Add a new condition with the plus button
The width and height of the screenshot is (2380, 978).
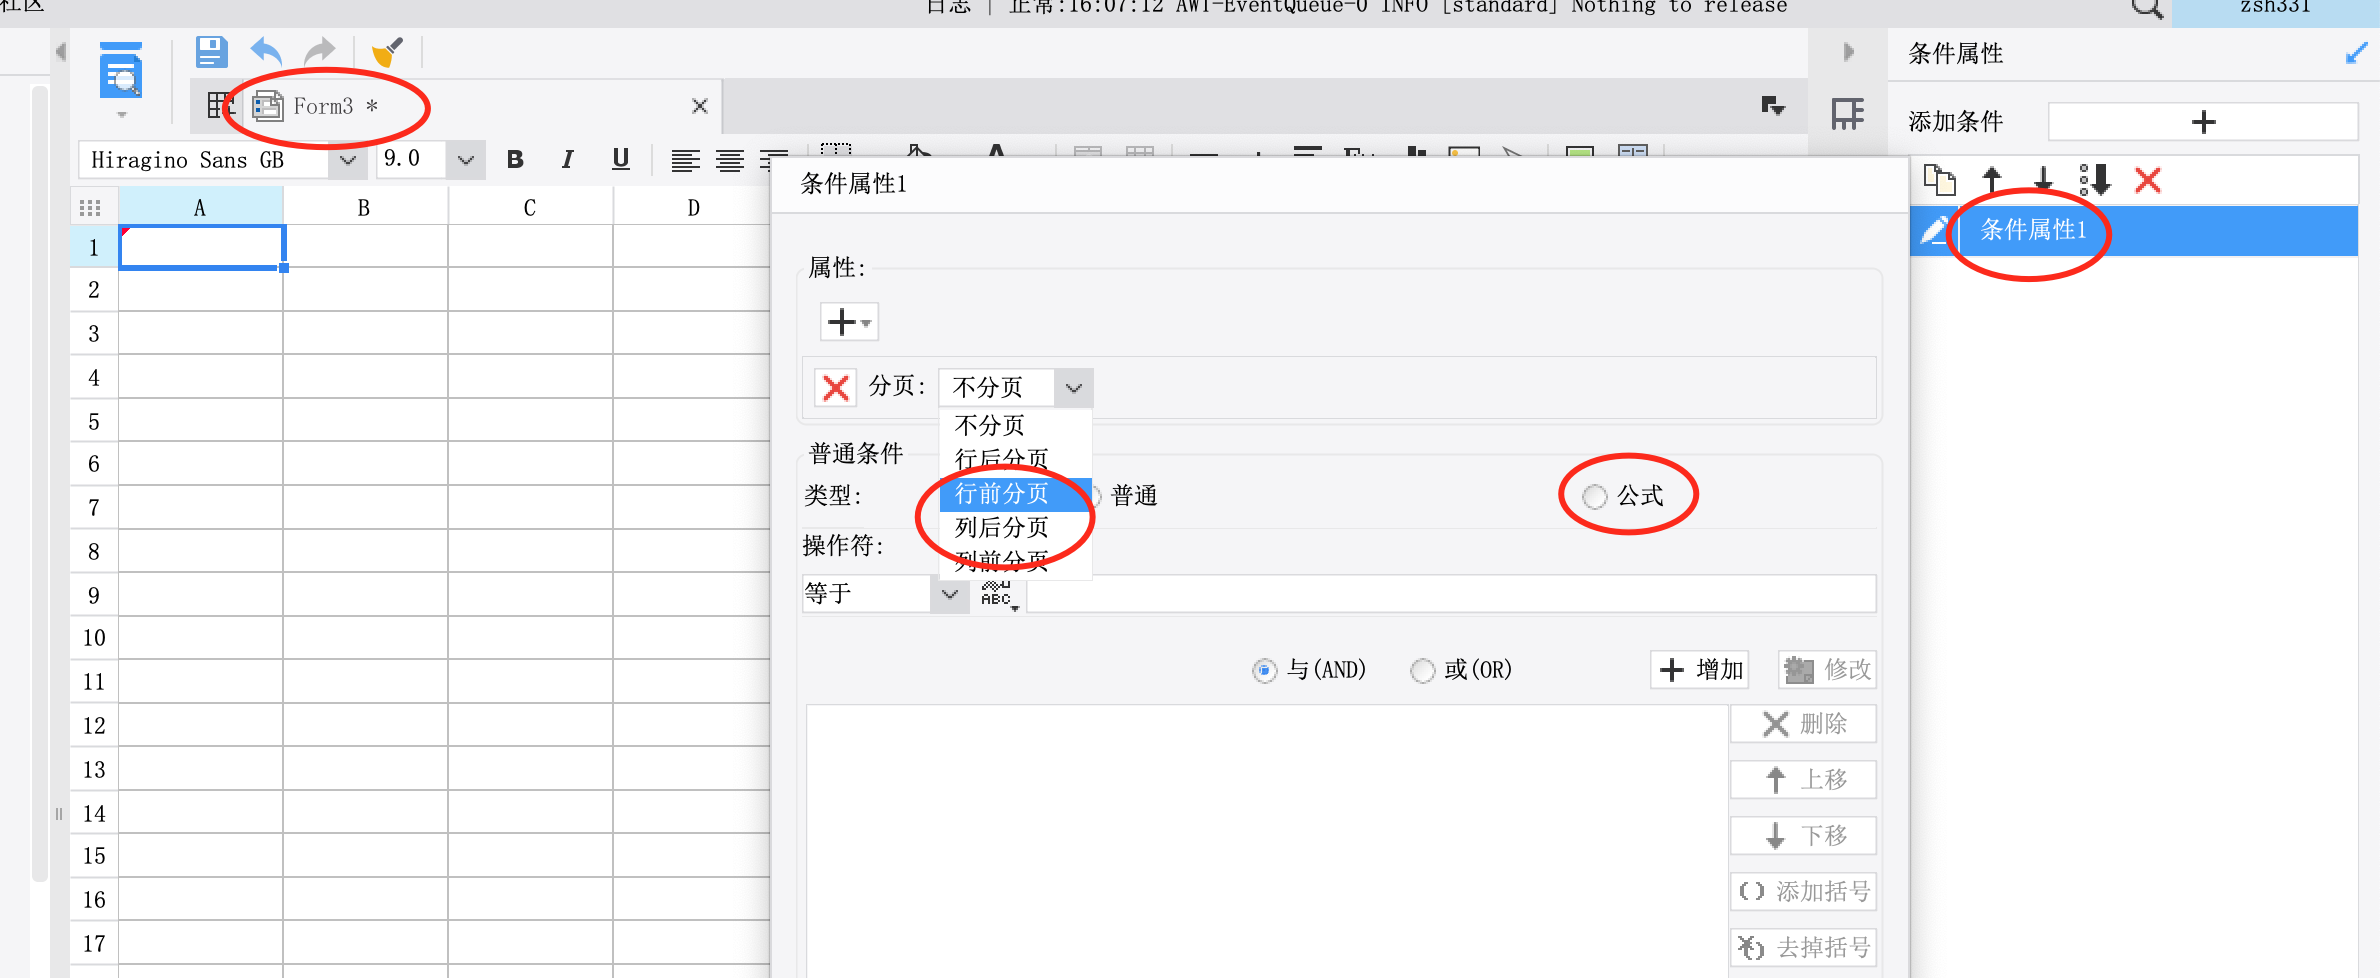[2203, 122]
